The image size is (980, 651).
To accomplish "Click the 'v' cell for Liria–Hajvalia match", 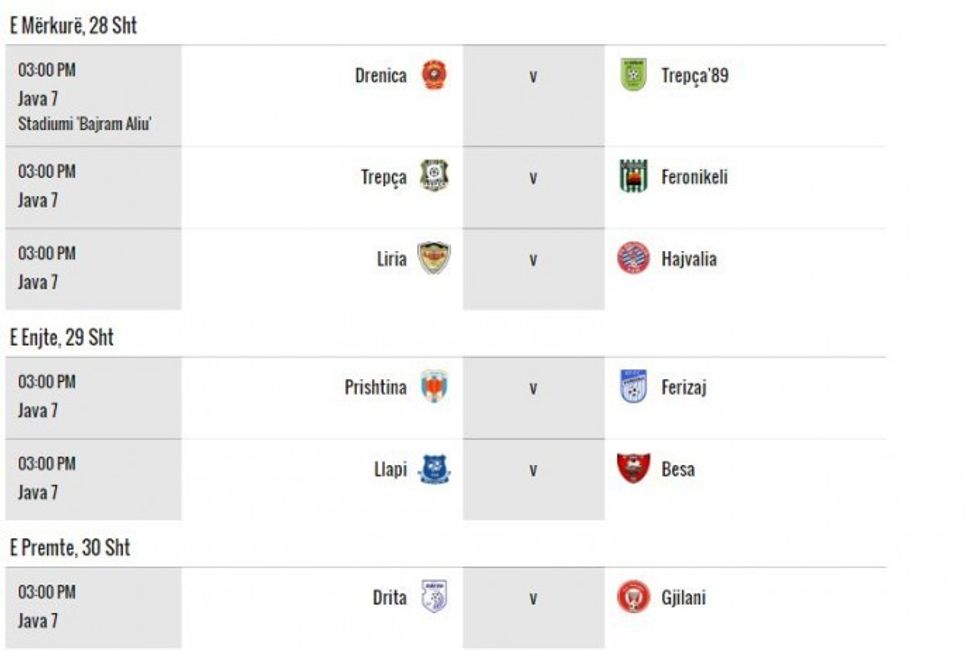I will [x=533, y=259].
